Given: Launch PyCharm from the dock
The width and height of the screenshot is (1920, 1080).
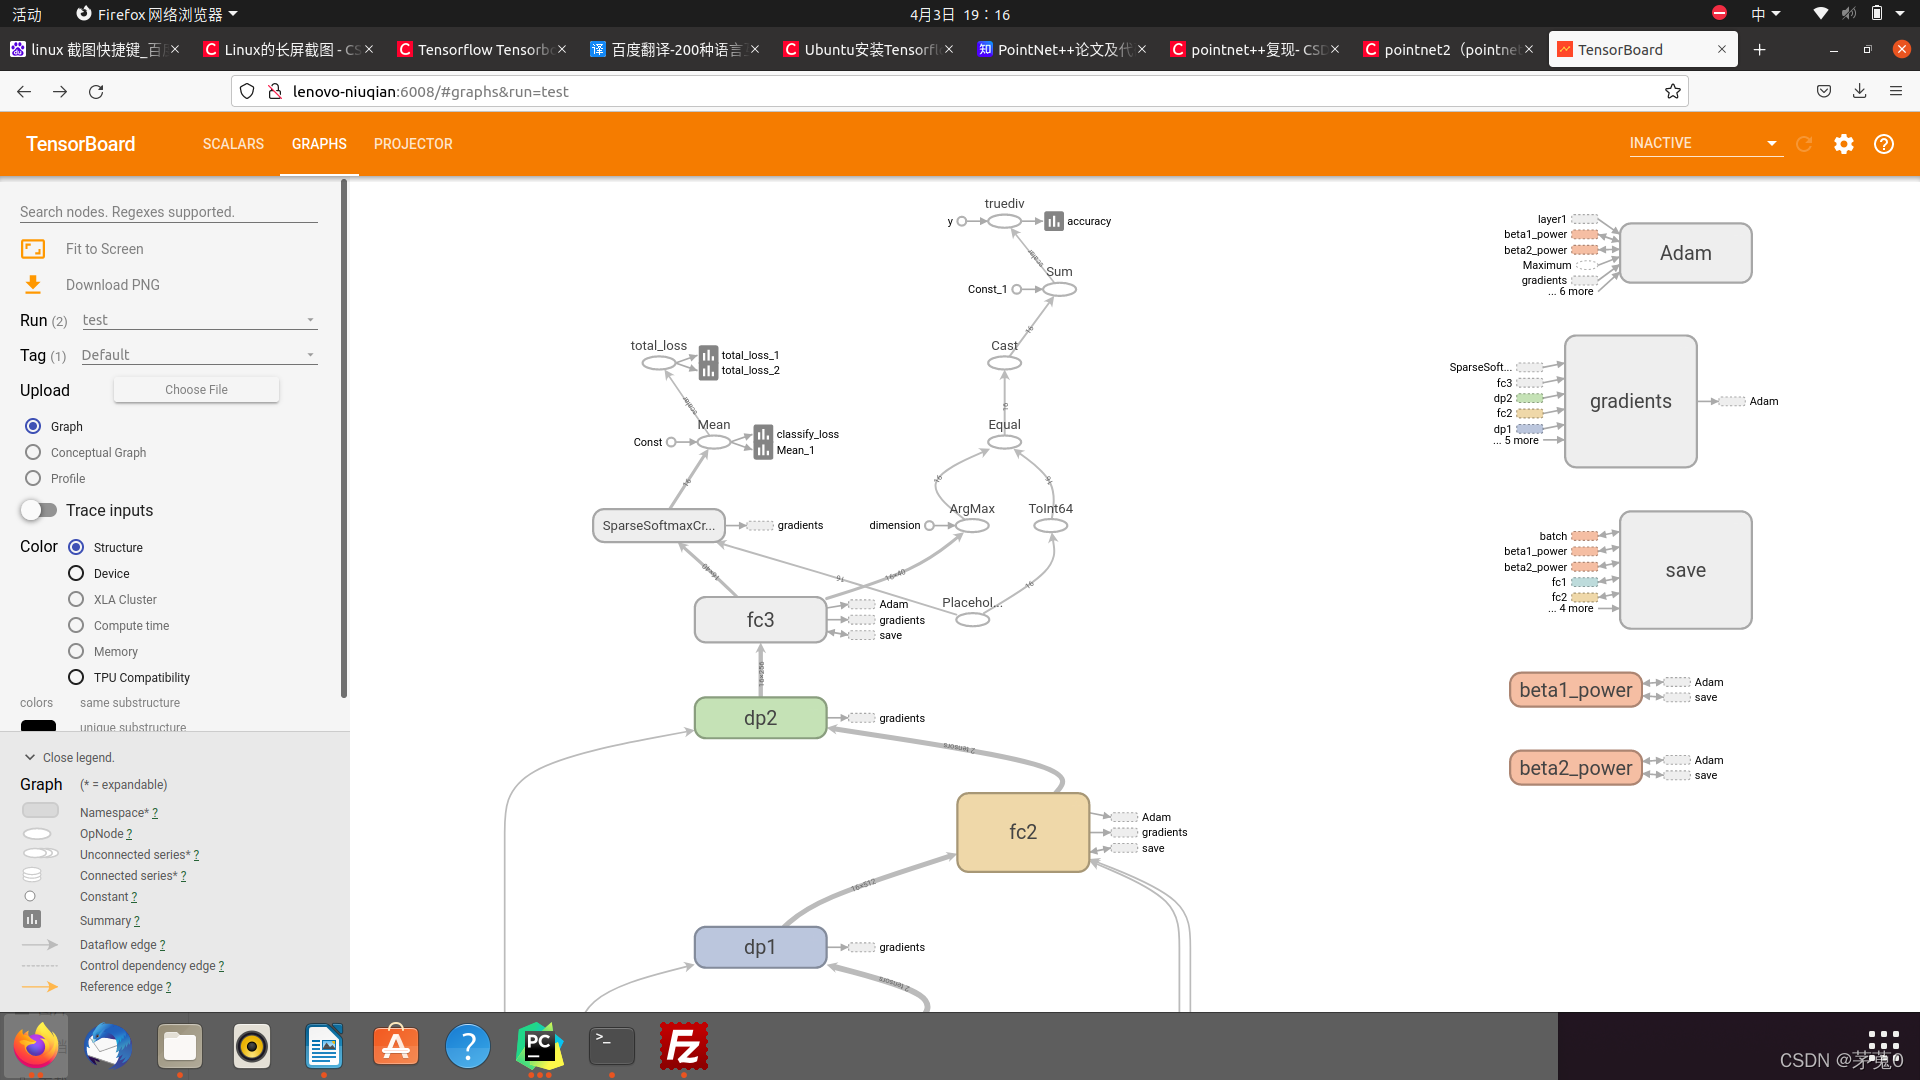Looking at the screenshot, I should tap(540, 1047).
